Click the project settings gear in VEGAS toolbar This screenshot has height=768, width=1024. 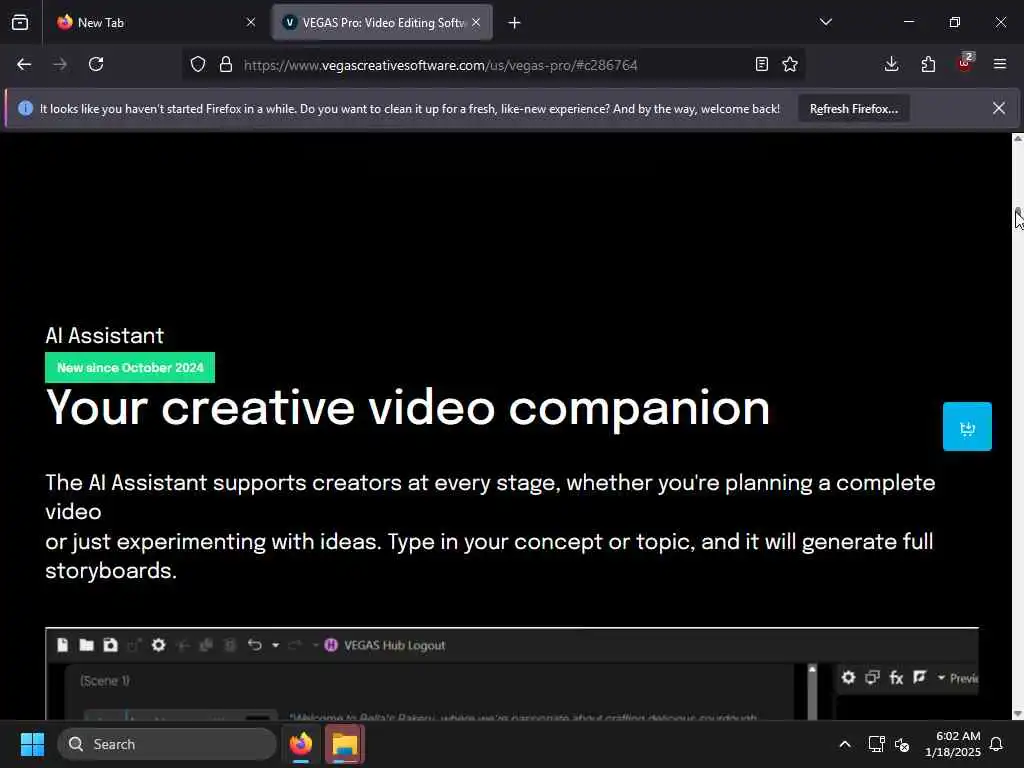158,645
